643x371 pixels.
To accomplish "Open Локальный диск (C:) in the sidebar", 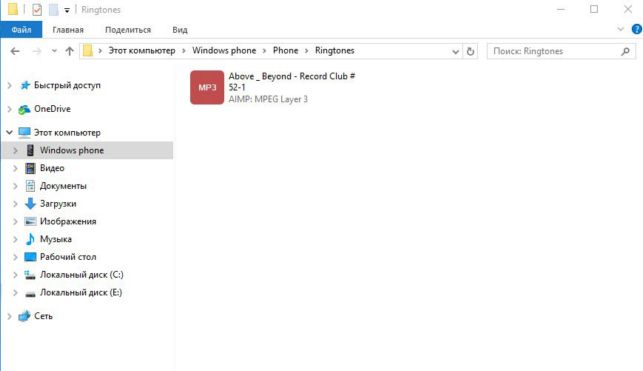I will pos(82,275).
